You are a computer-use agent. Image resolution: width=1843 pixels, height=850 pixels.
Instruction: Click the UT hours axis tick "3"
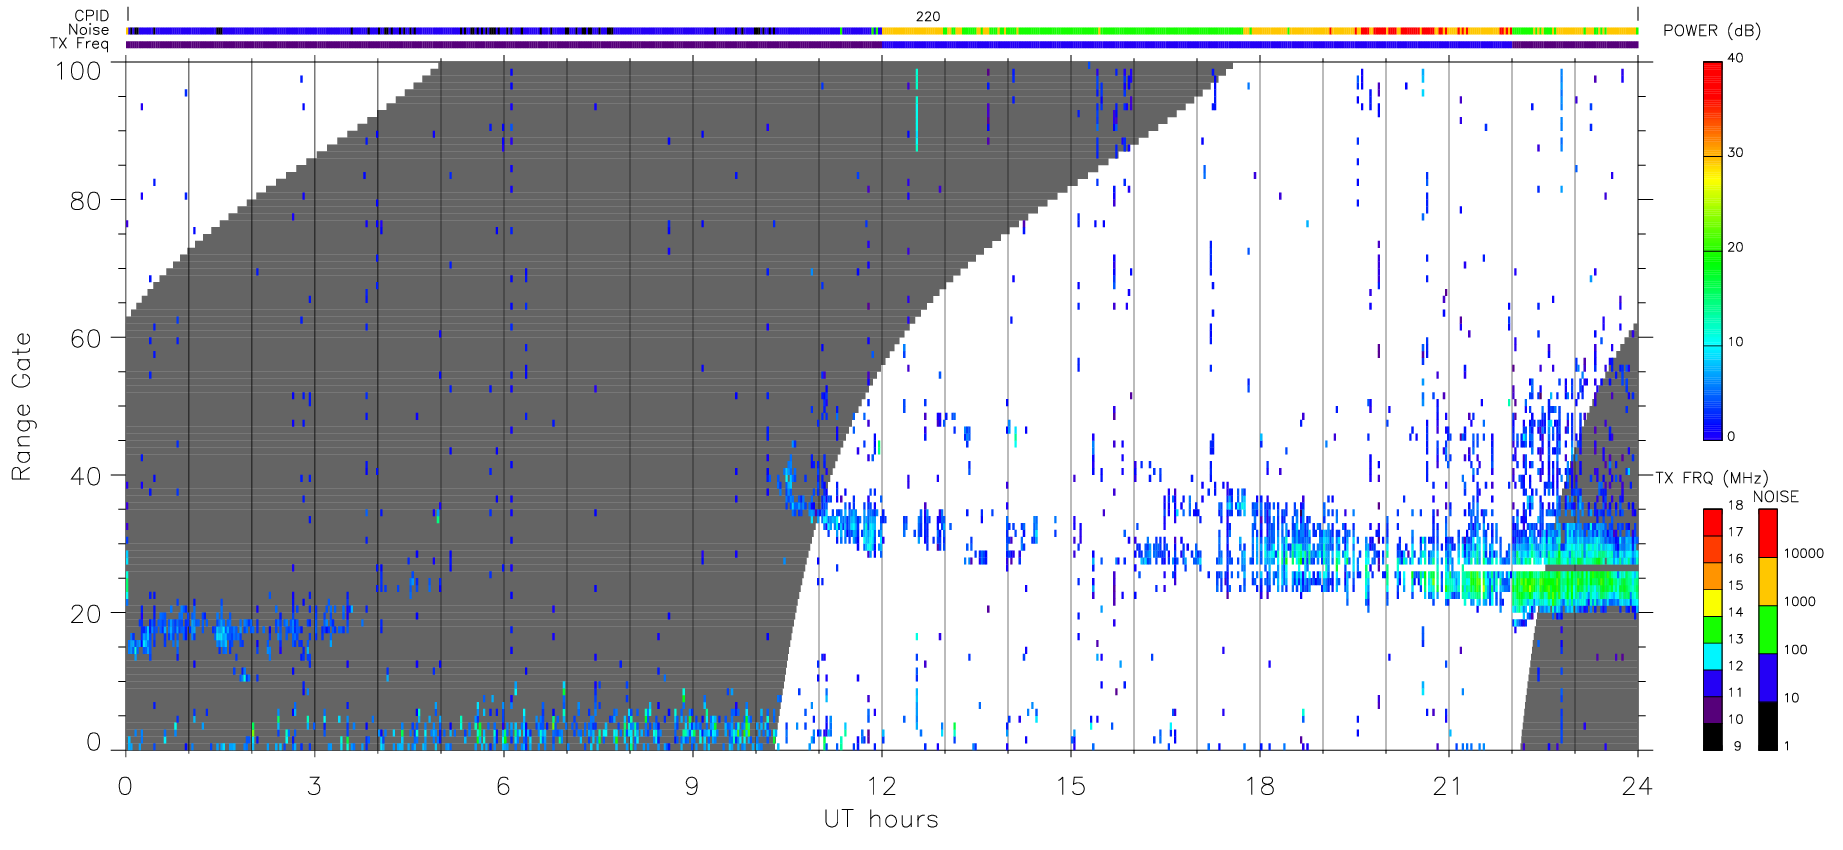pos(315,786)
